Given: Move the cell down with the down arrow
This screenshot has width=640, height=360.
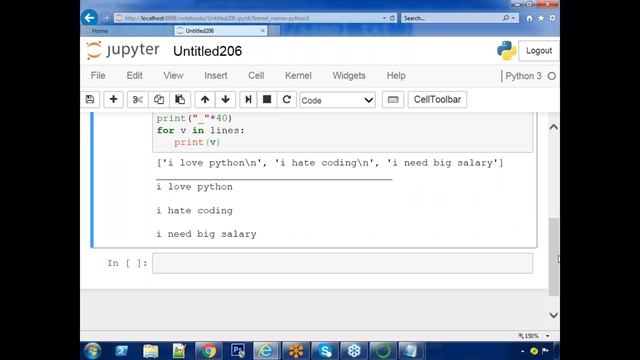Looking at the screenshot, I should pos(225,100).
